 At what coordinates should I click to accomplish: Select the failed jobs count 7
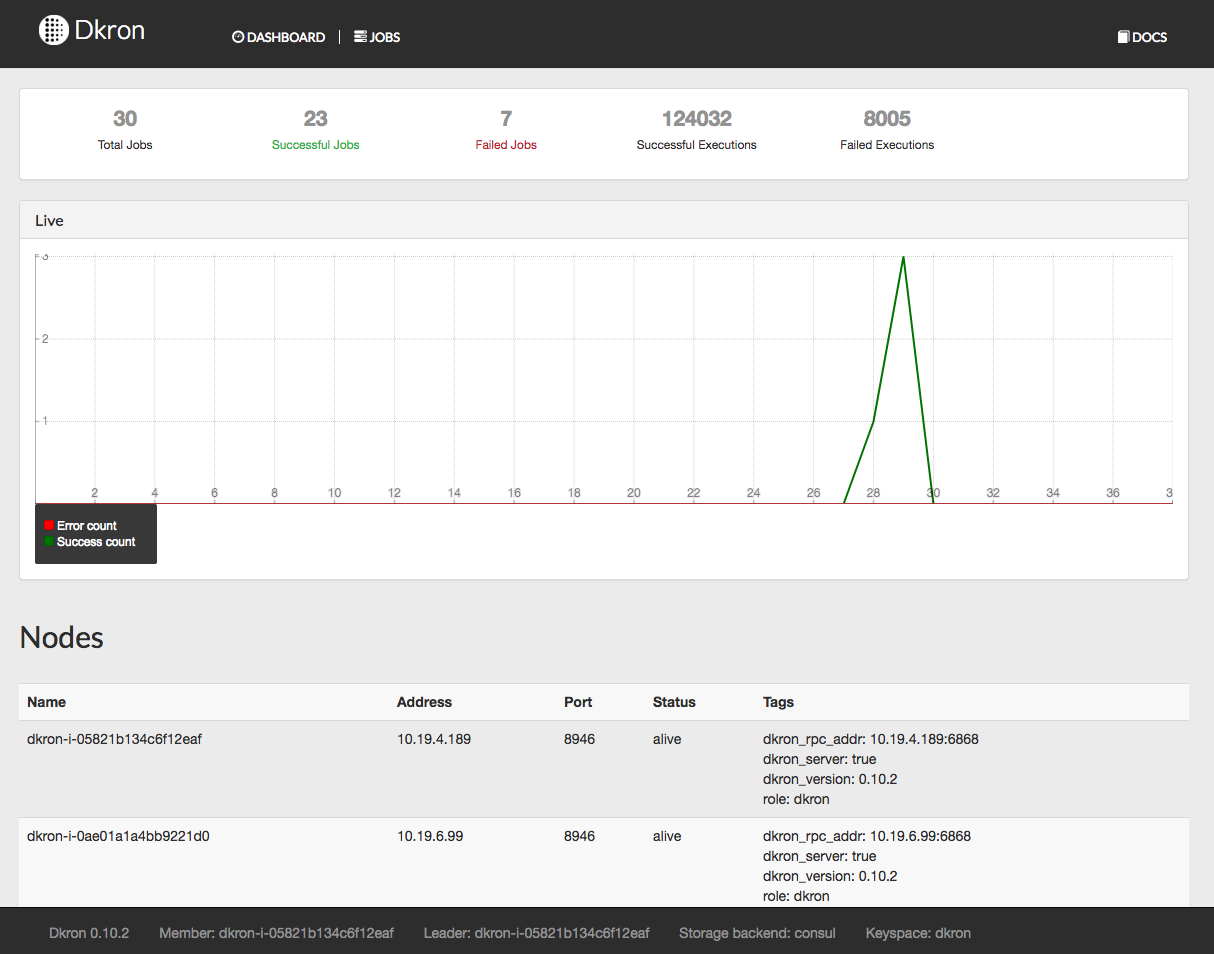tap(506, 119)
